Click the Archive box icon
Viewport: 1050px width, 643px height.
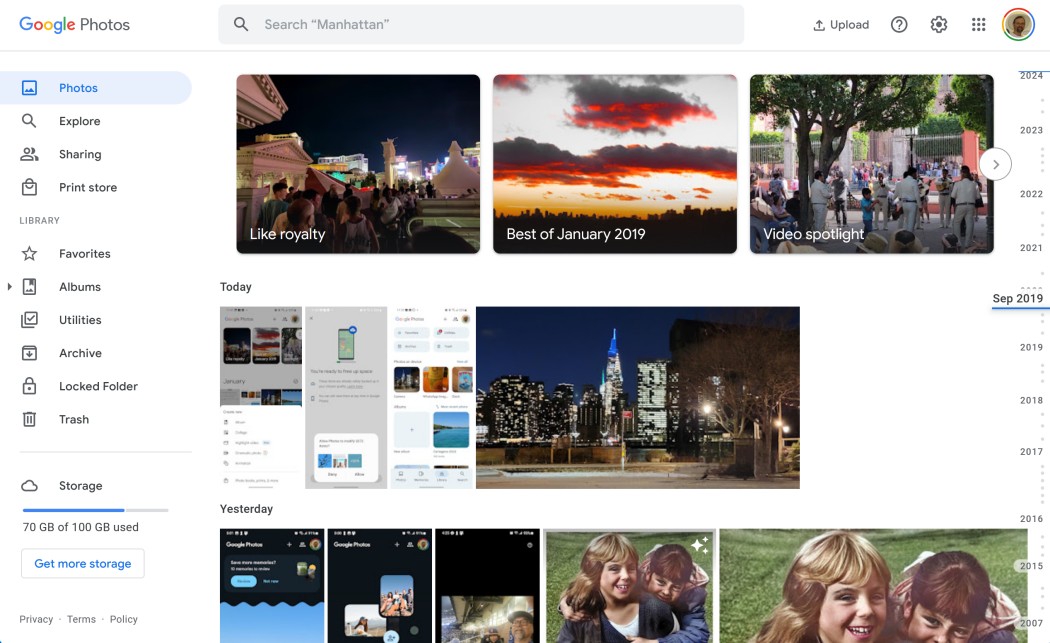coord(29,353)
